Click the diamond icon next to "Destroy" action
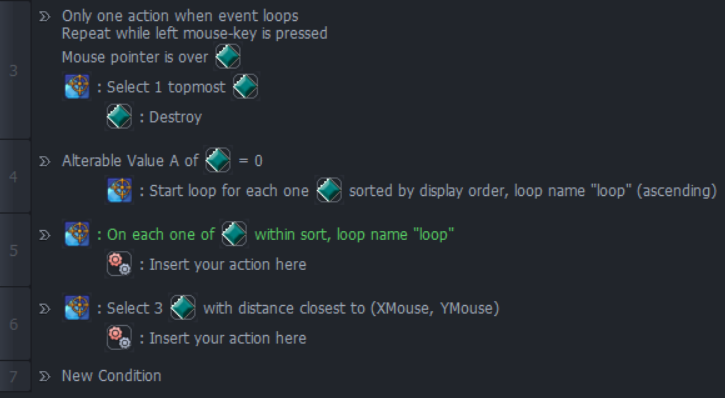This screenshot has width=725, height=398. pos(119,116)
